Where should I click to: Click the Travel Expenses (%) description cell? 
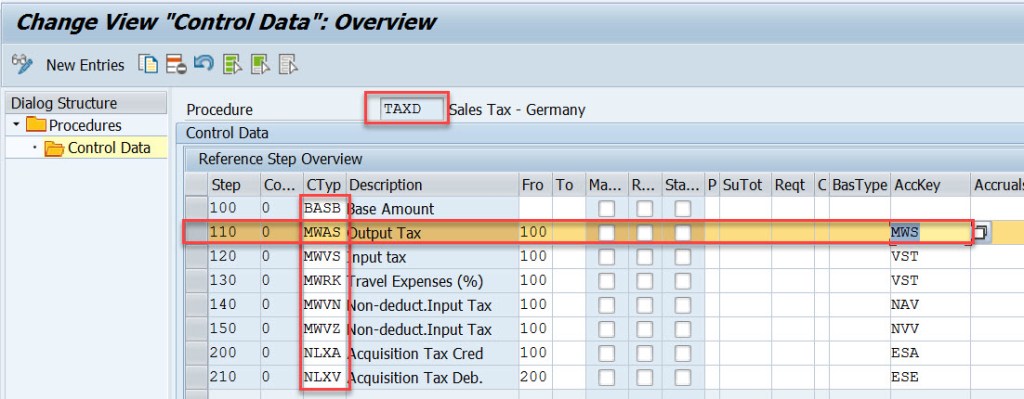tap(432, 281)
